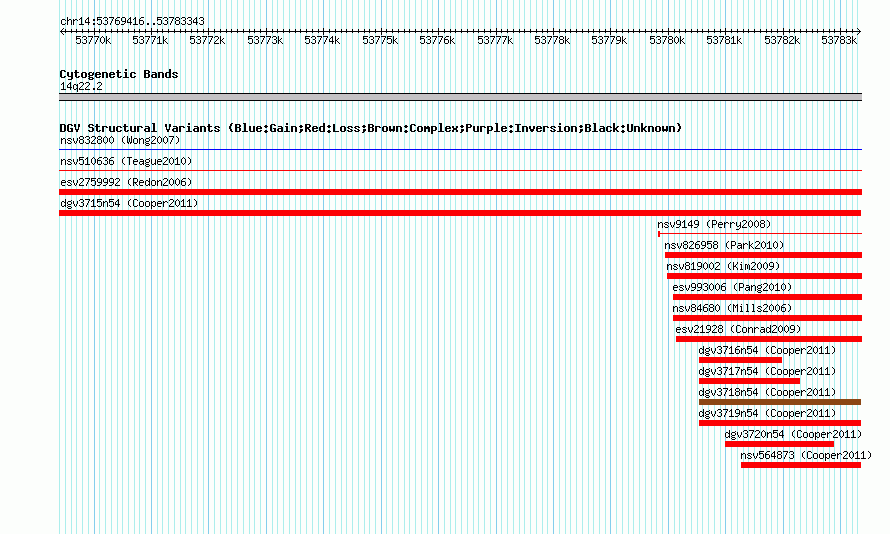Viewport: 890px width, 534px height.
Task: Select the dgv3718n54 (Cooper2011) label
Action: [767, 392]
